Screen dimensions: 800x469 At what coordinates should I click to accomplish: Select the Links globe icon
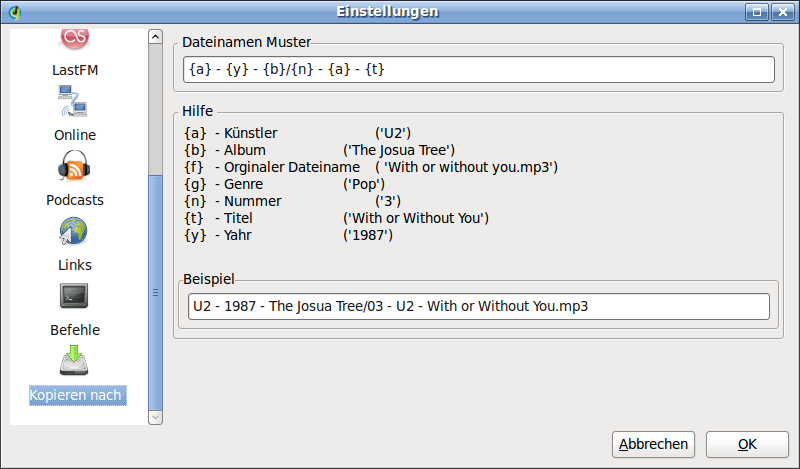pos(73,231)
